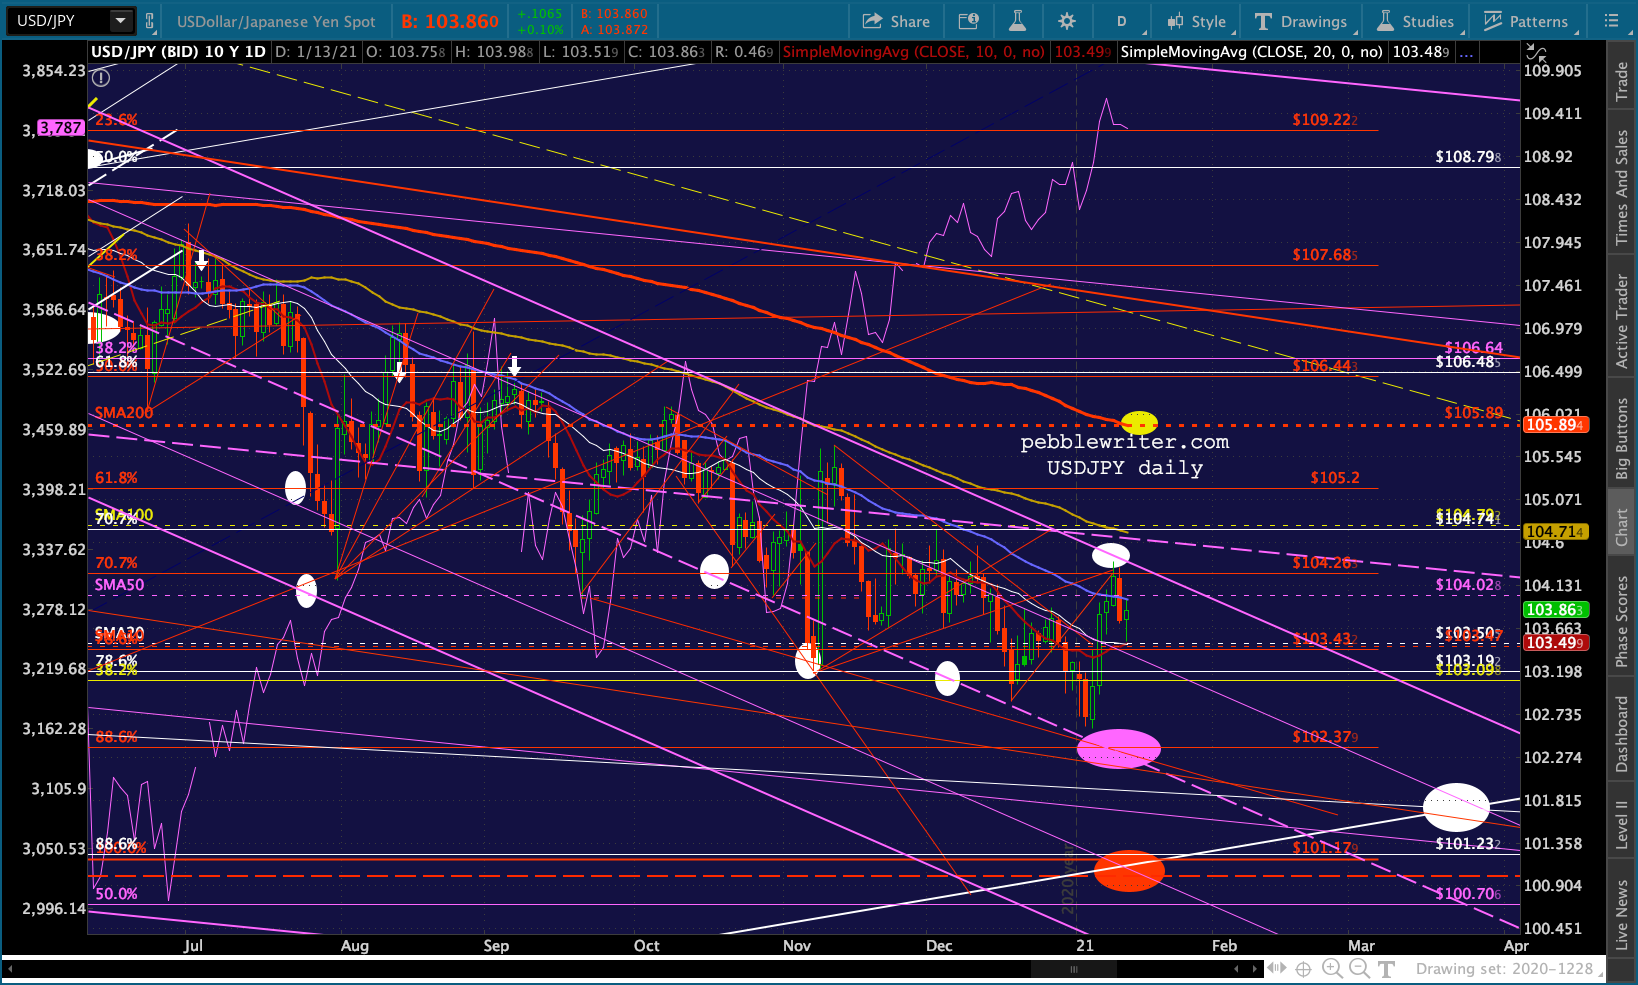Toggle the chart pin icon beside the symbol
1638x985 pixels.
[x=150, y=21]
